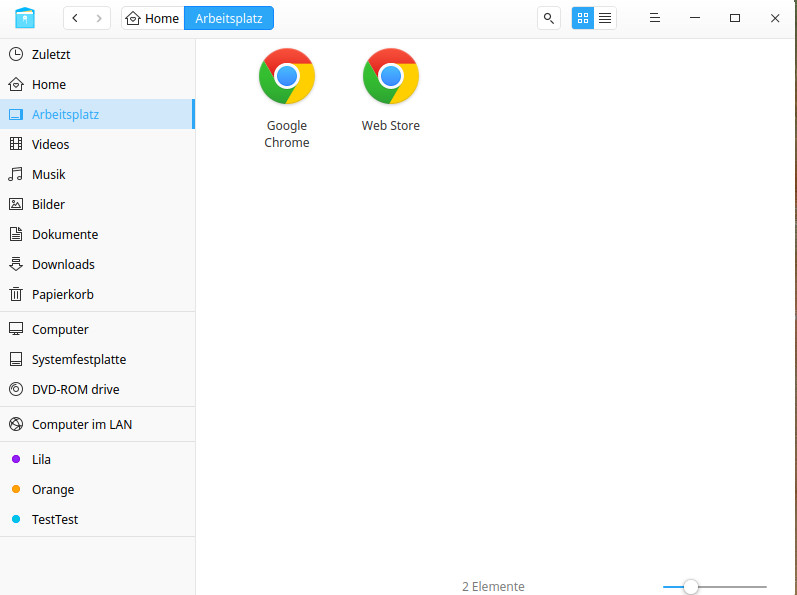
Task: Open Computer im LAN entry
Action: tap(98, 424)
